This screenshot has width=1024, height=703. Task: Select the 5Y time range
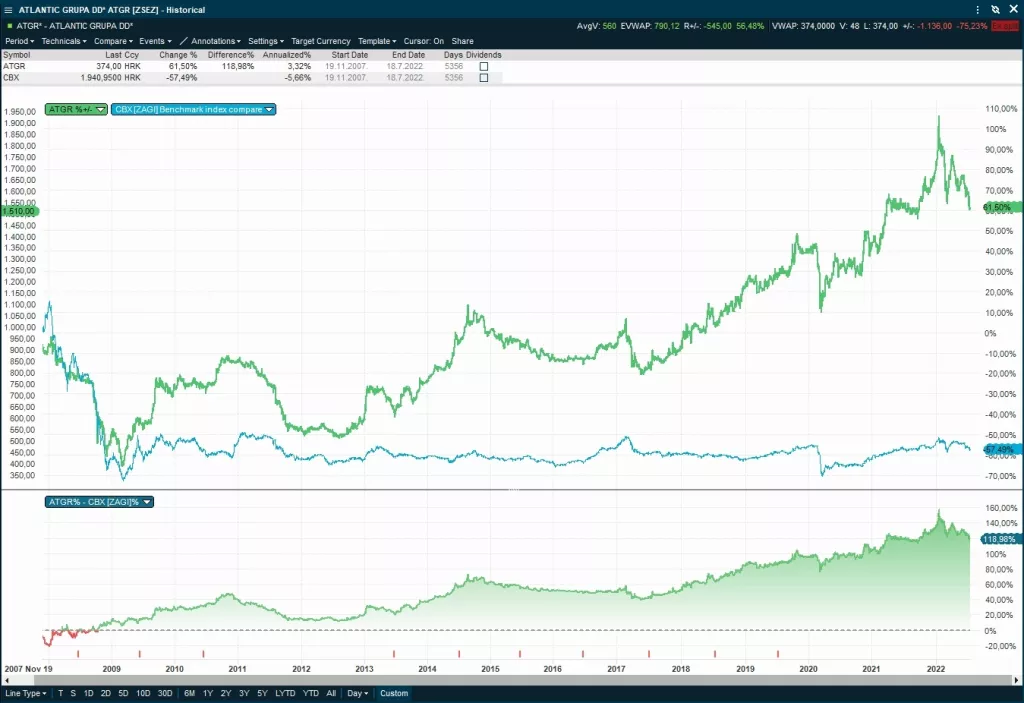point(262,693)
